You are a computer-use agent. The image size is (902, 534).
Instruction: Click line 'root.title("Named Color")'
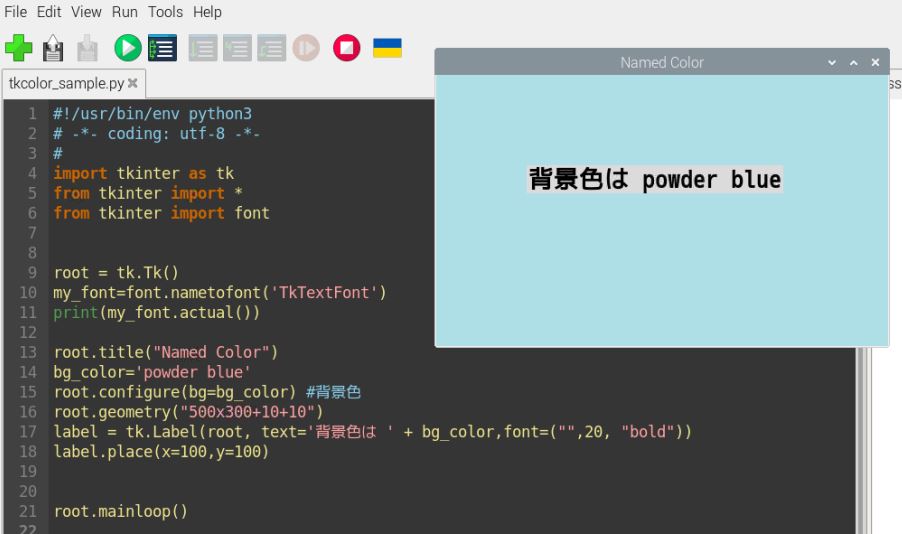pos(166,352)
